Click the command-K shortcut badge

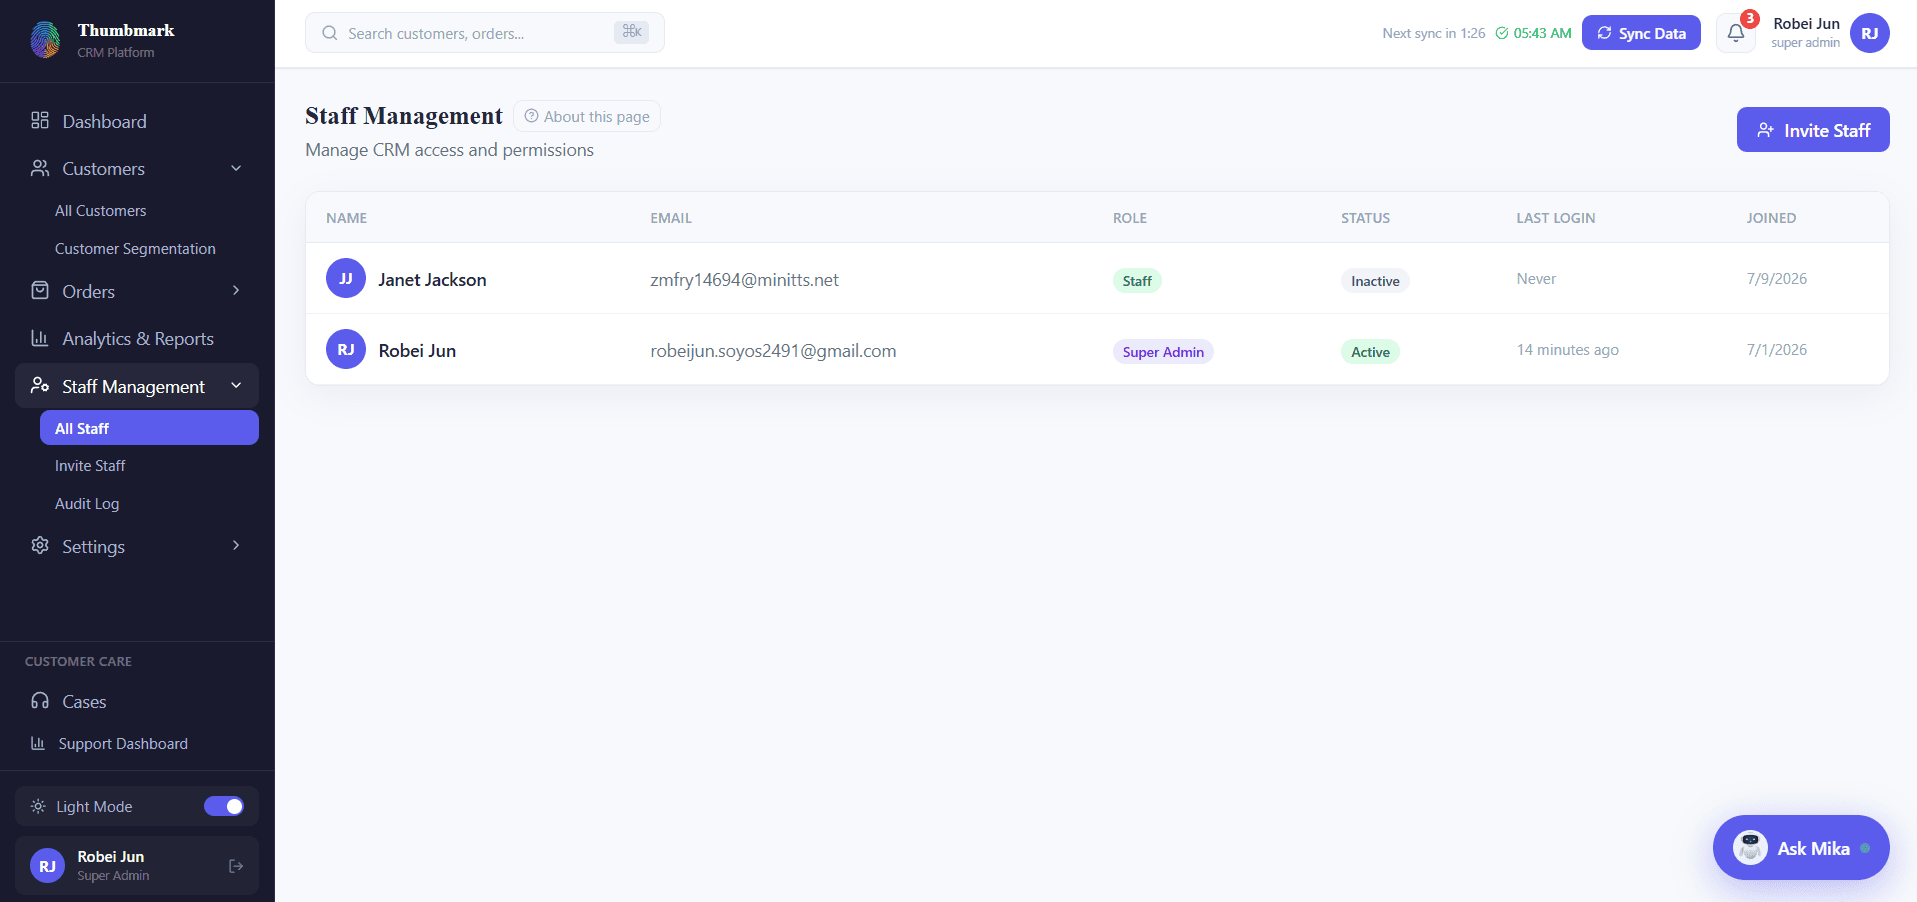(632, 32)
